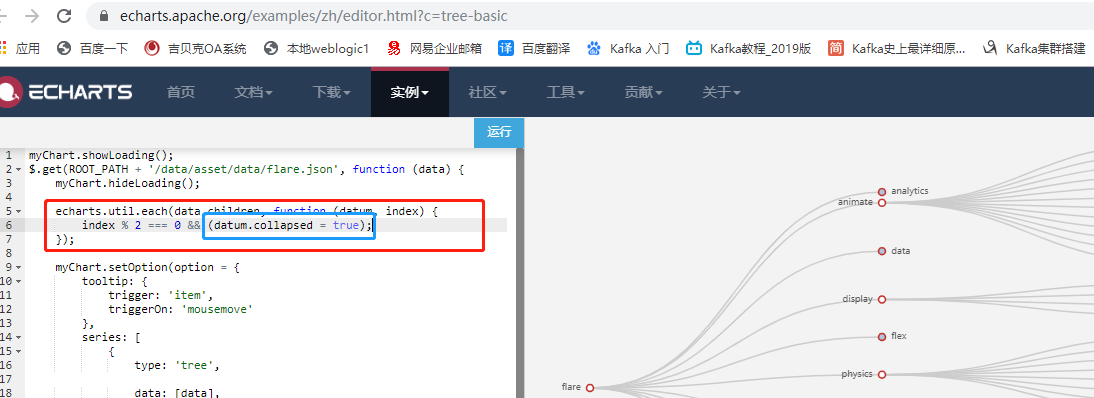The width and height of the screenshot is (1094, 398).
Task: Open the 本地weblogic1 bookmark
Action: pyautogui.click(x=316, y=48)
